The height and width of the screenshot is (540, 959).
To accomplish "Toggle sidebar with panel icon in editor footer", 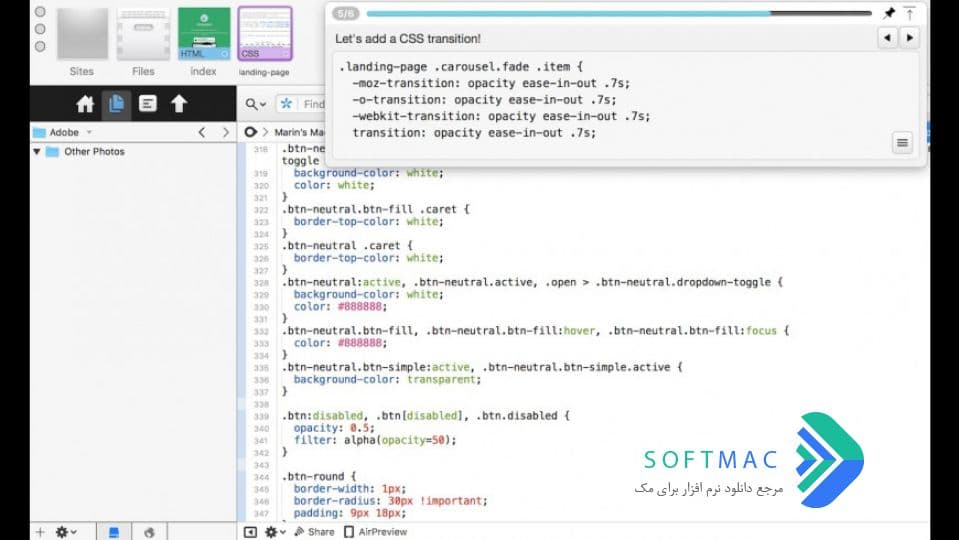I will coord(250,532).
